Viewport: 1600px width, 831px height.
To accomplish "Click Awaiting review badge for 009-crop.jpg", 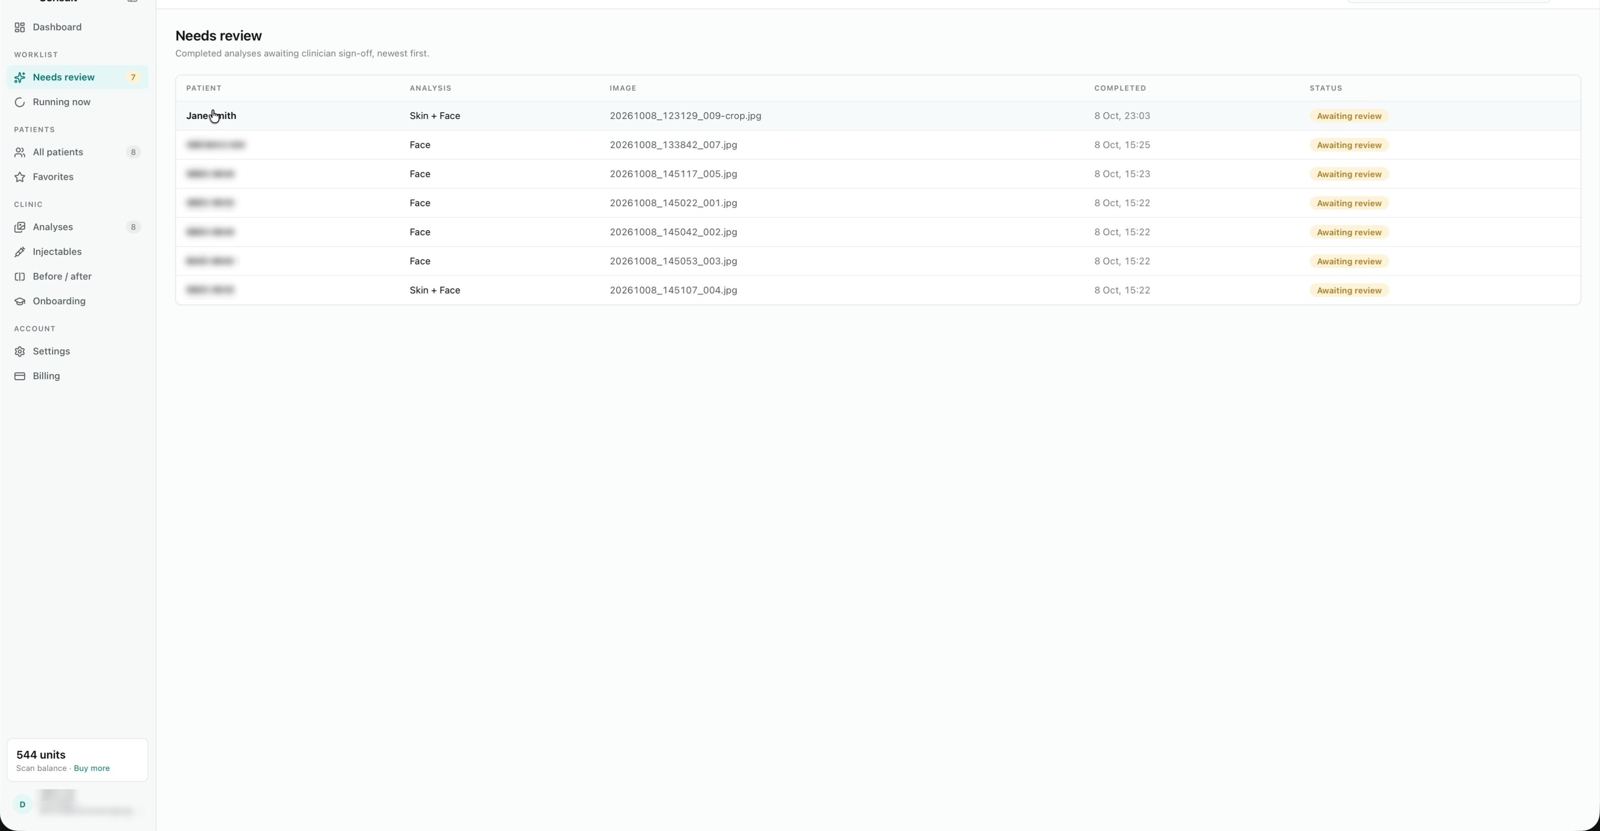I will point(1349,116).
